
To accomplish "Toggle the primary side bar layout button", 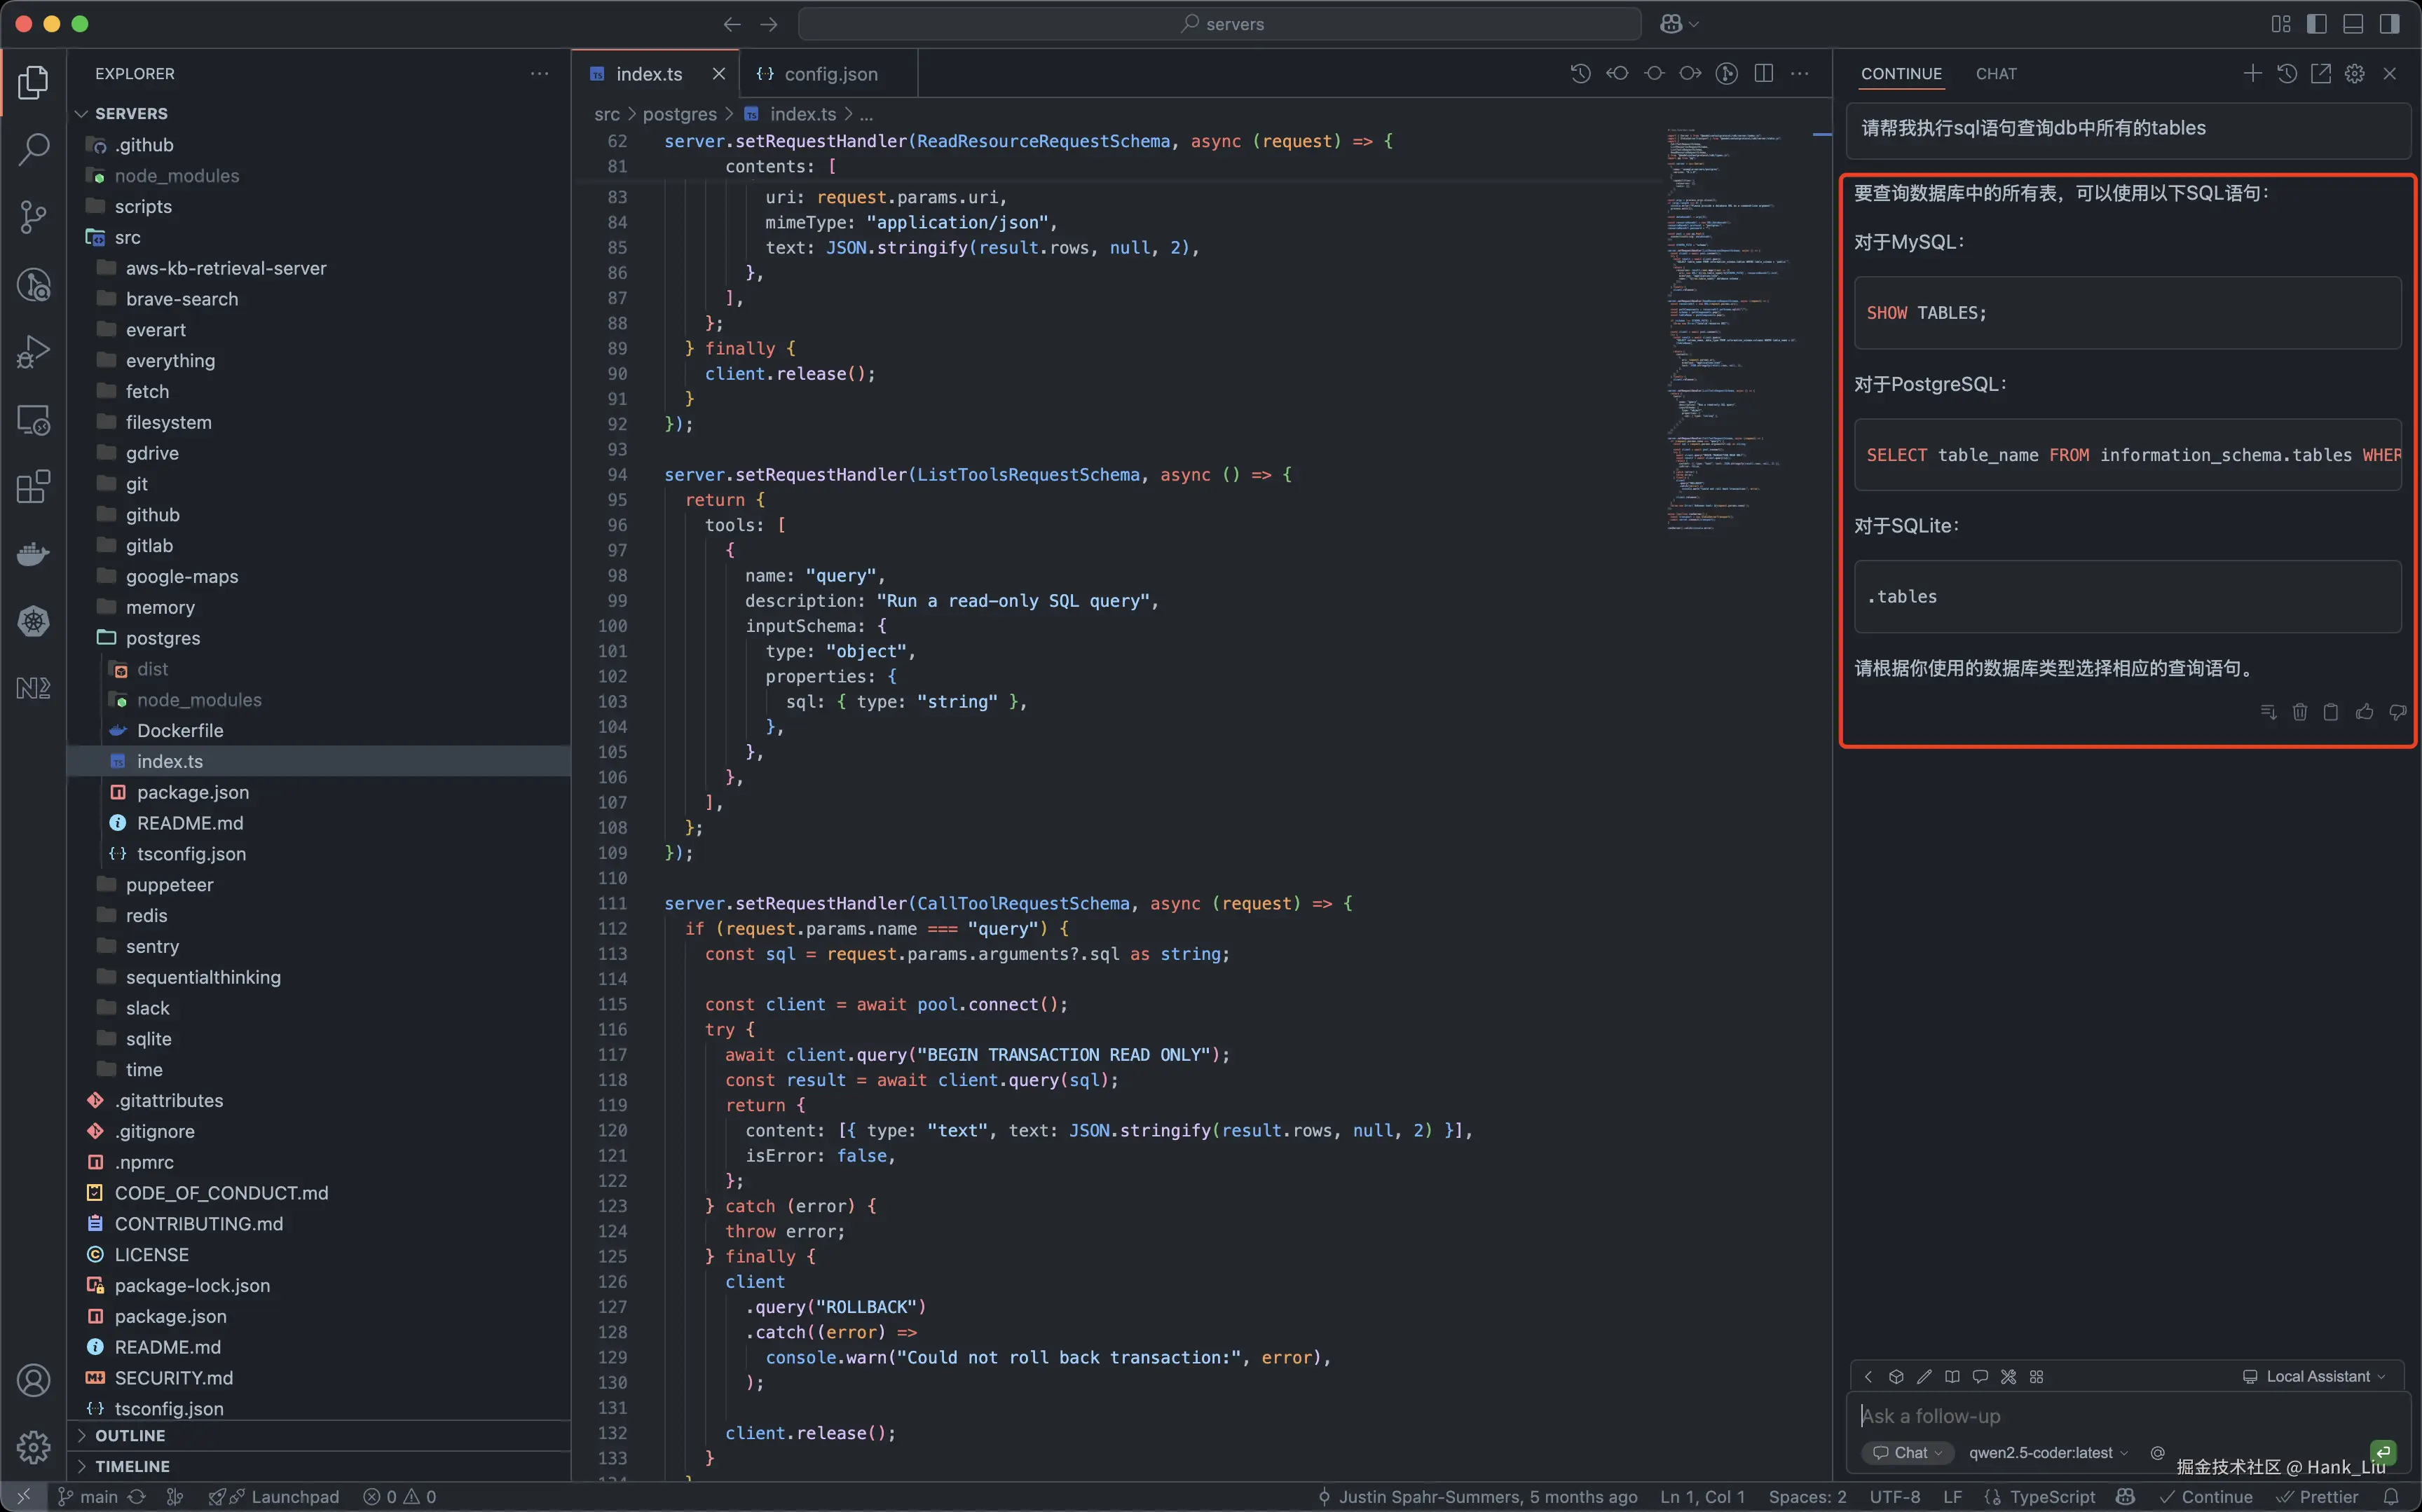I will click(2317, 24).
